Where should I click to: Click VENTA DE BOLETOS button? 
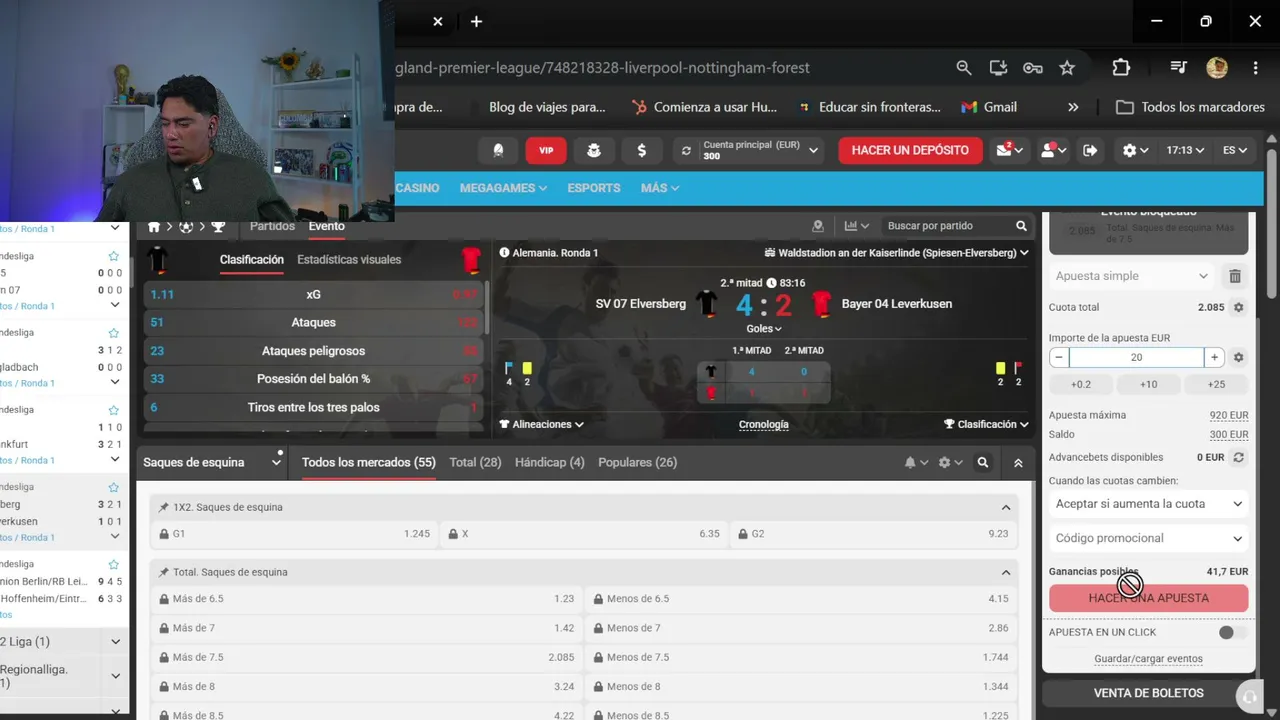[1148, 693]
